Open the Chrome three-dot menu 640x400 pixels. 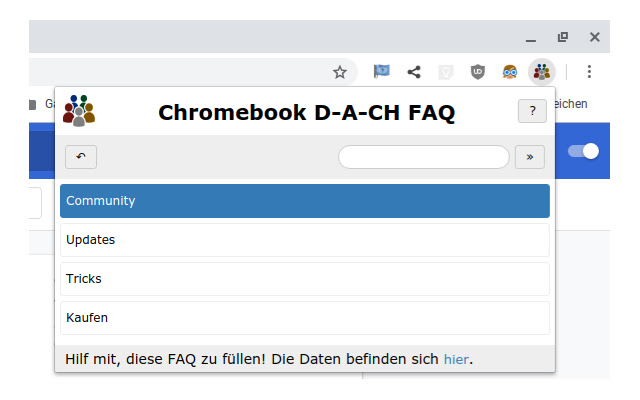(589, 71)
